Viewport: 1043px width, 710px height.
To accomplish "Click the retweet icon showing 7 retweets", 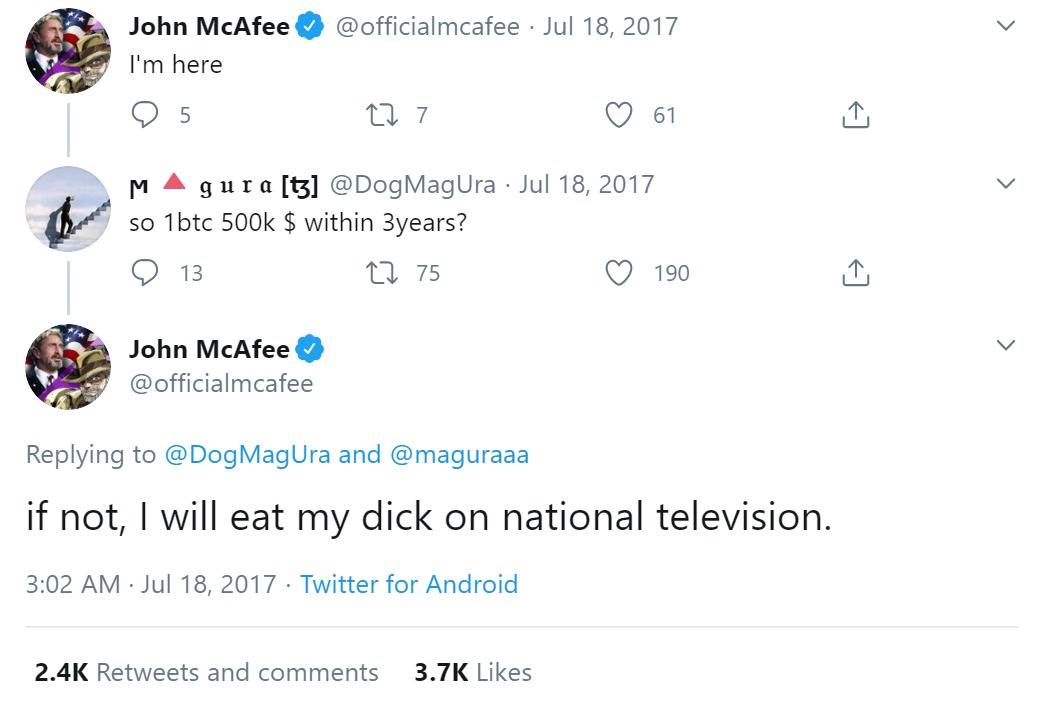I will coord(382,114).
